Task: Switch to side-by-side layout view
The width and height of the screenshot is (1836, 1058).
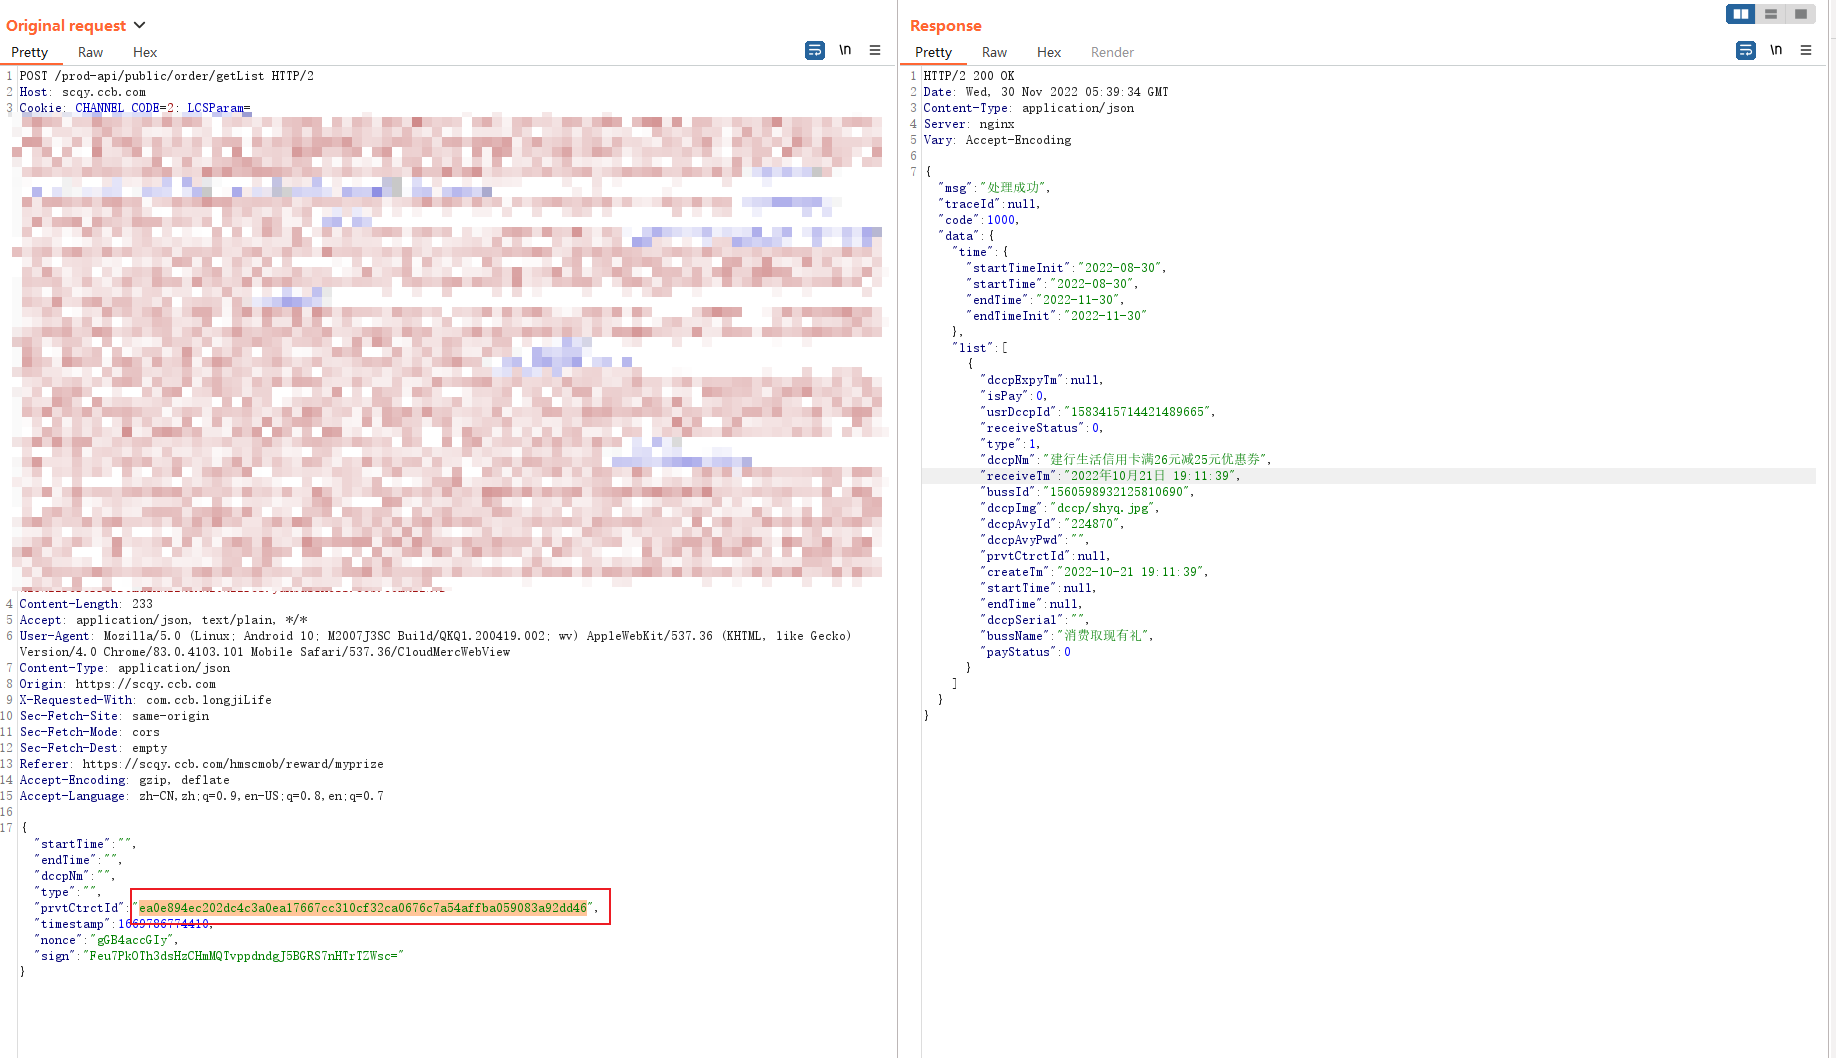Action: [x=1740, y=14]
